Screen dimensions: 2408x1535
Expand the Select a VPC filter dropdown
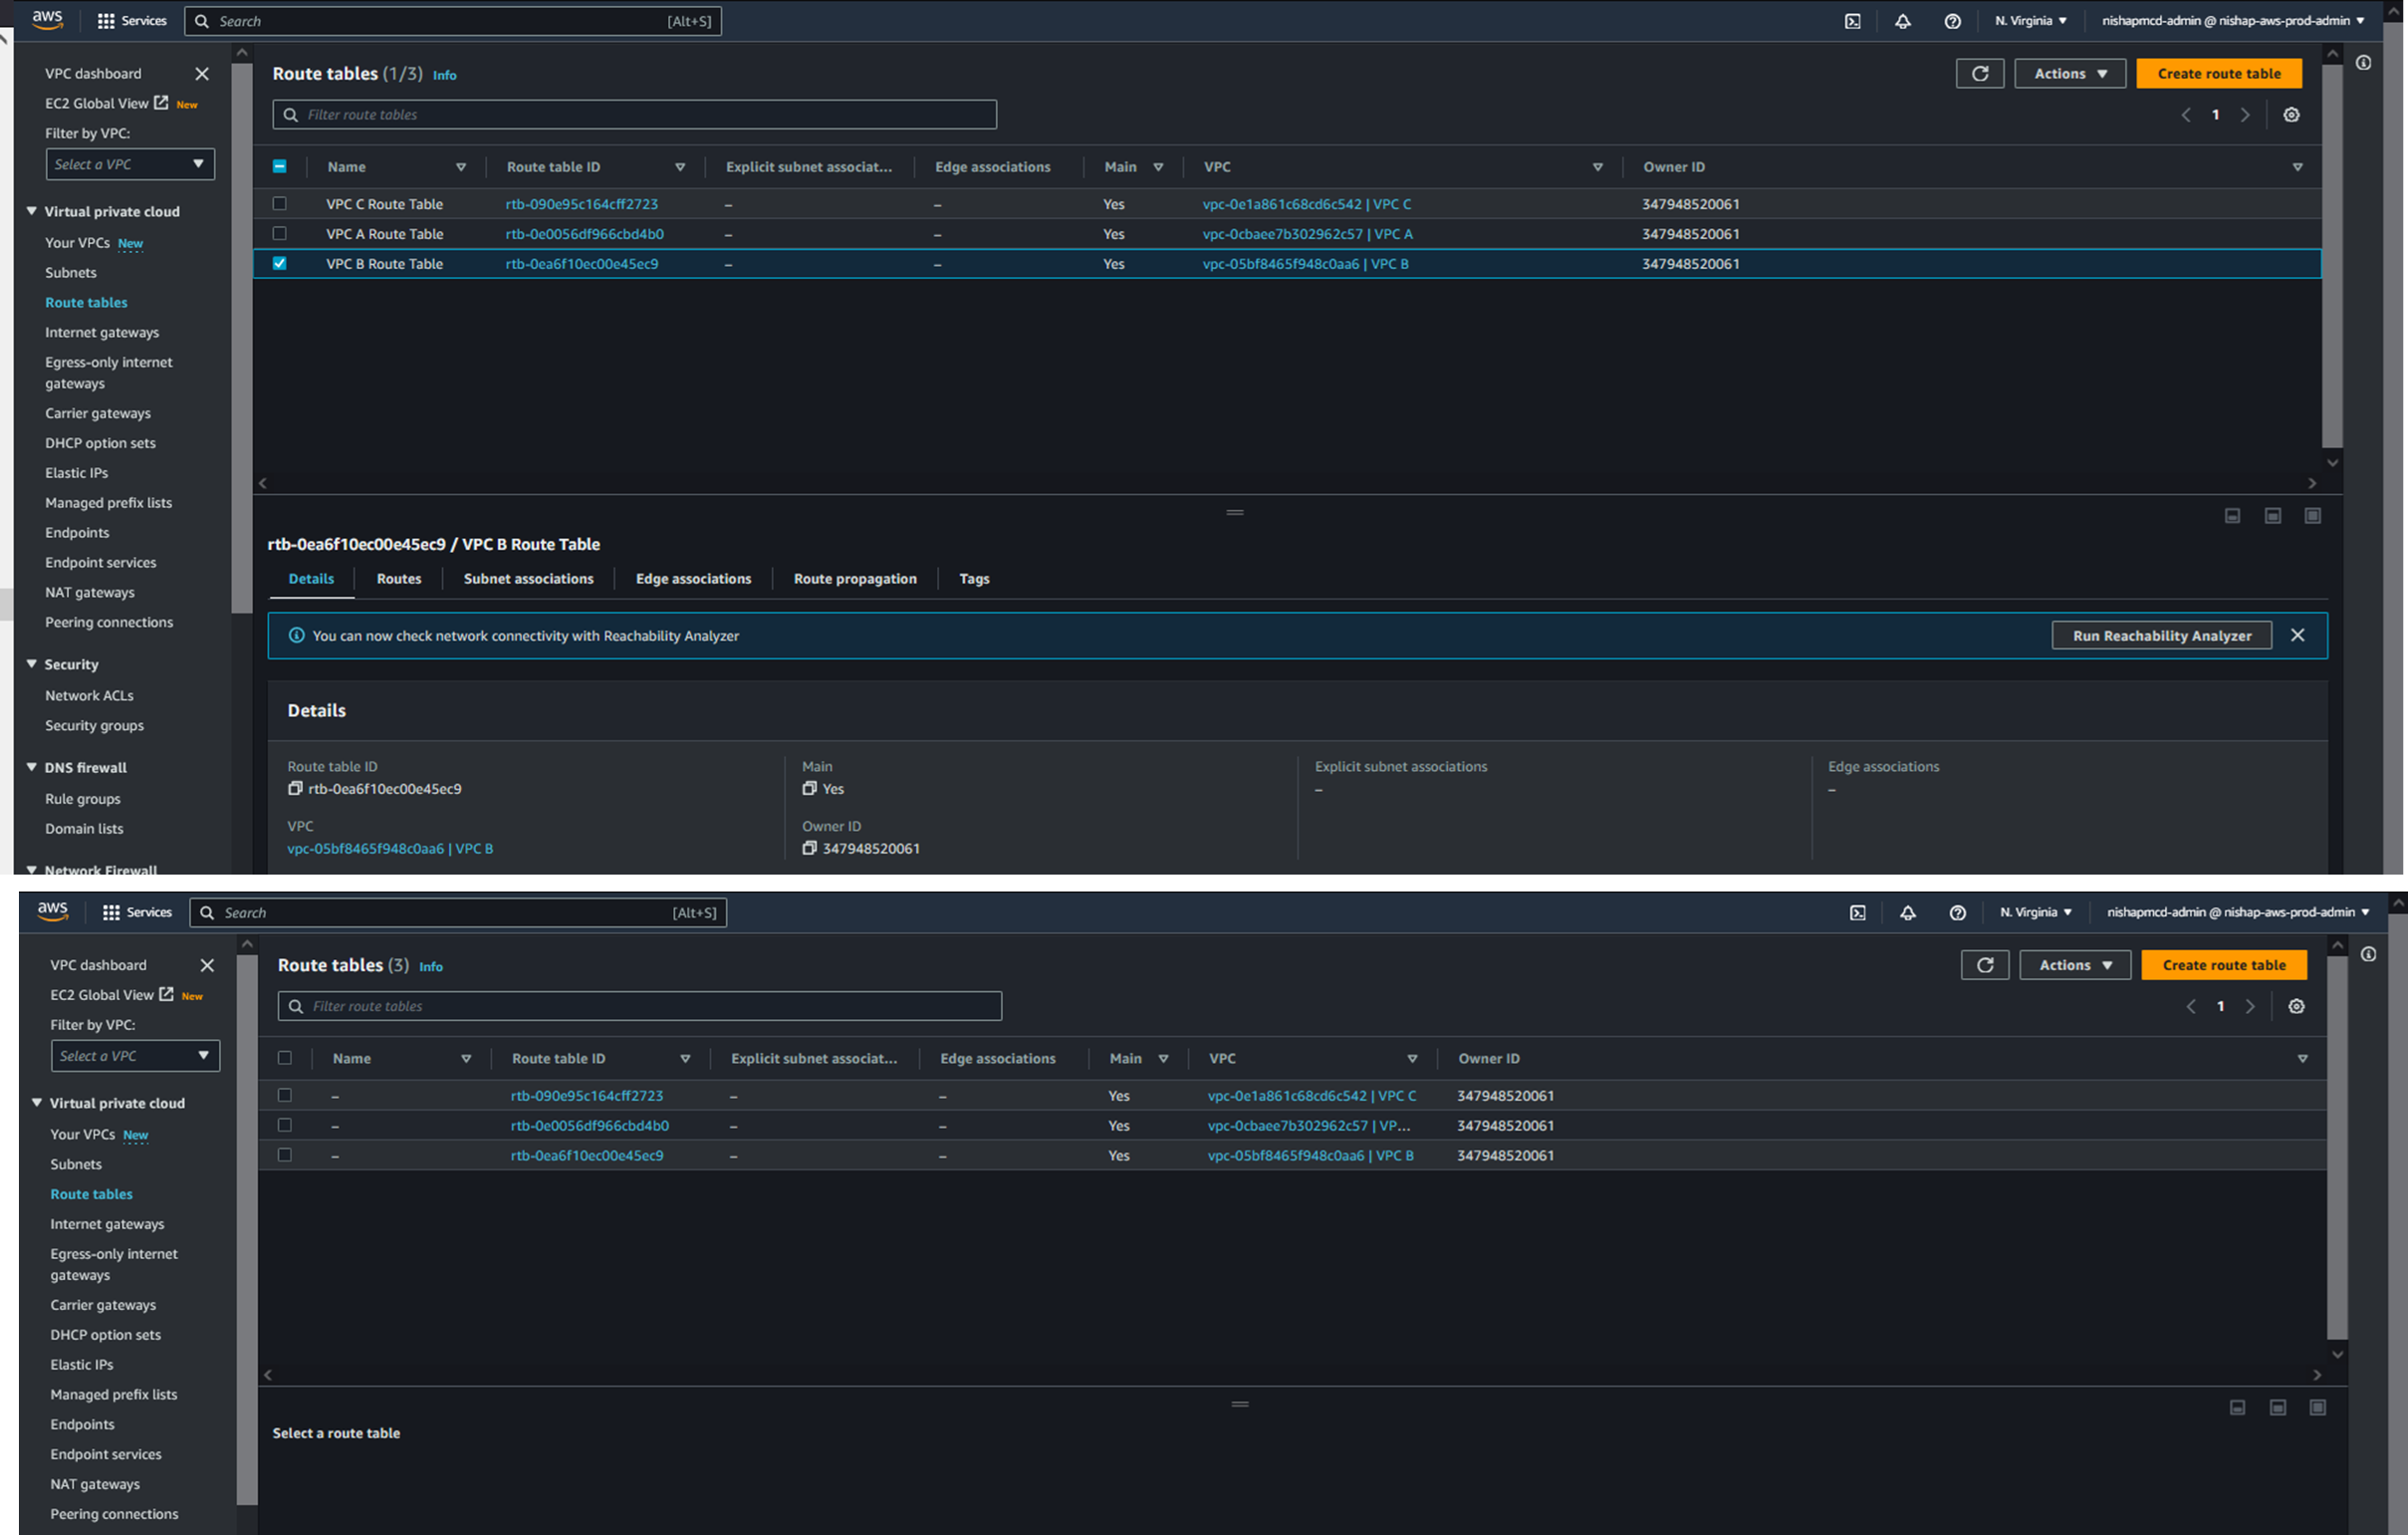point(129,164)
